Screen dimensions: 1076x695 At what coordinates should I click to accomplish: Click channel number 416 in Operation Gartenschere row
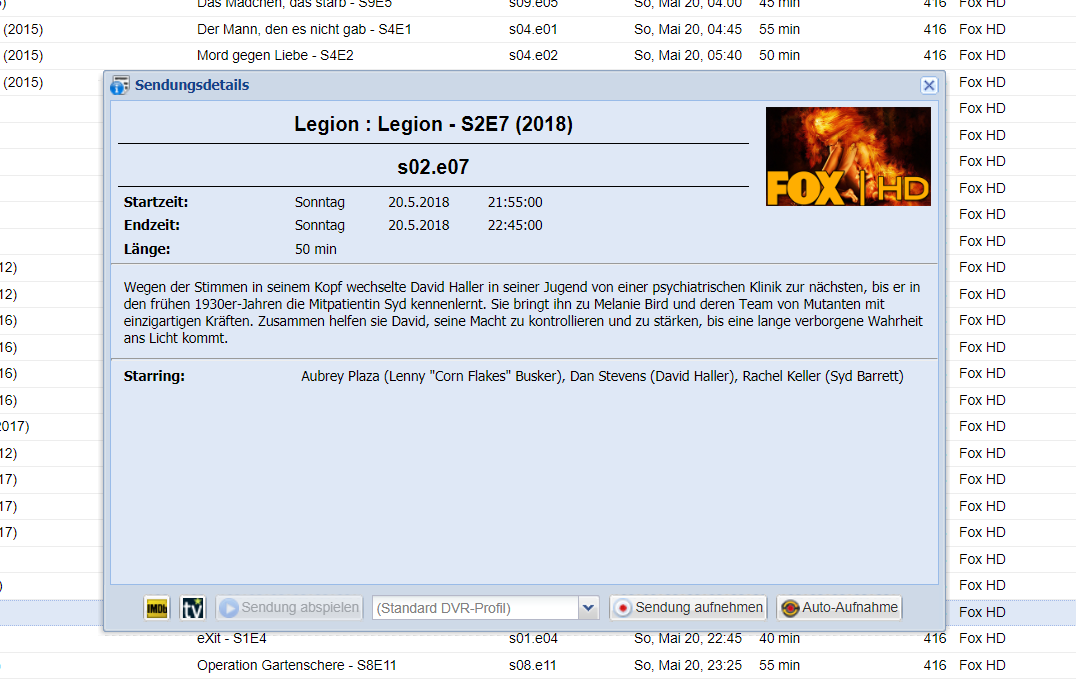click(x=935, y=665)
